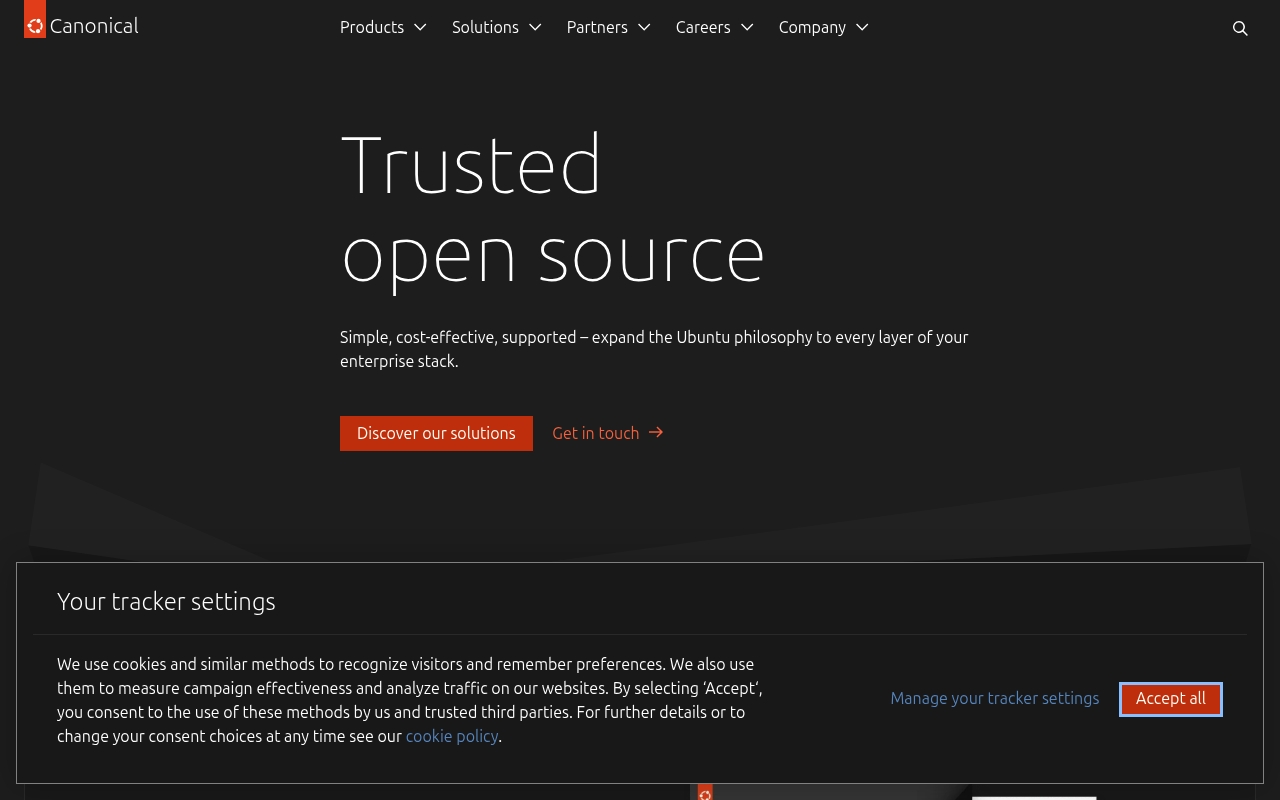Open the Solutions navigation item
Image resolution: width=1280 pixels, height=800 pixels.
point(497,27)
